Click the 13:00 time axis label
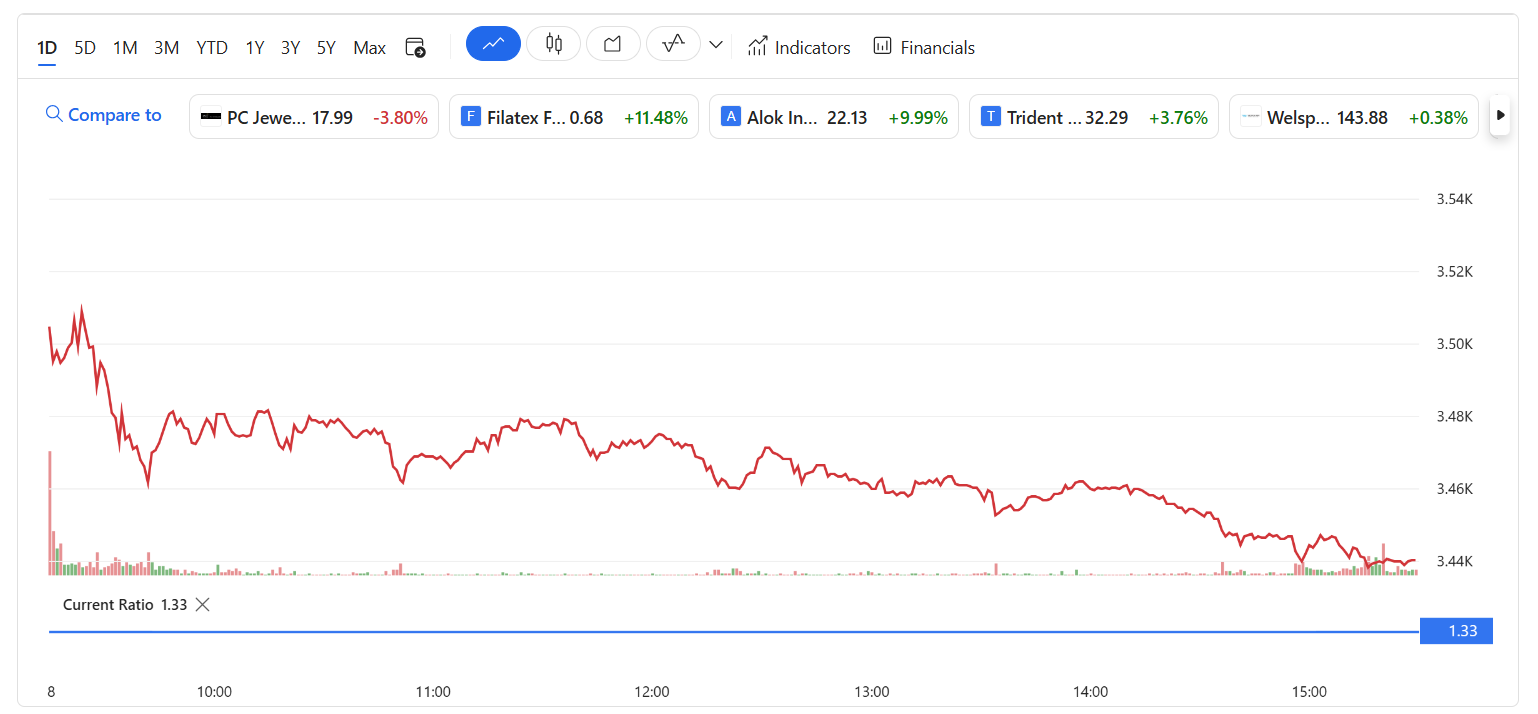1538x714 pixels. pos(872,691)
